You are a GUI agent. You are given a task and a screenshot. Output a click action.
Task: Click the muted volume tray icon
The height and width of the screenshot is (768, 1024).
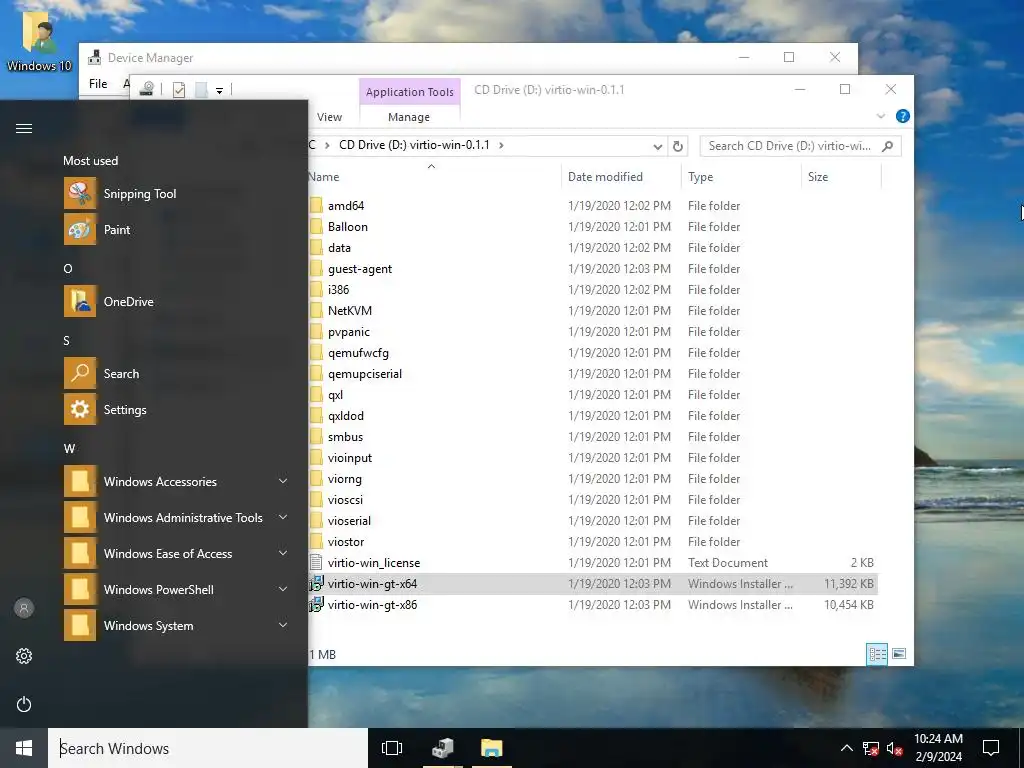[895, 748]
